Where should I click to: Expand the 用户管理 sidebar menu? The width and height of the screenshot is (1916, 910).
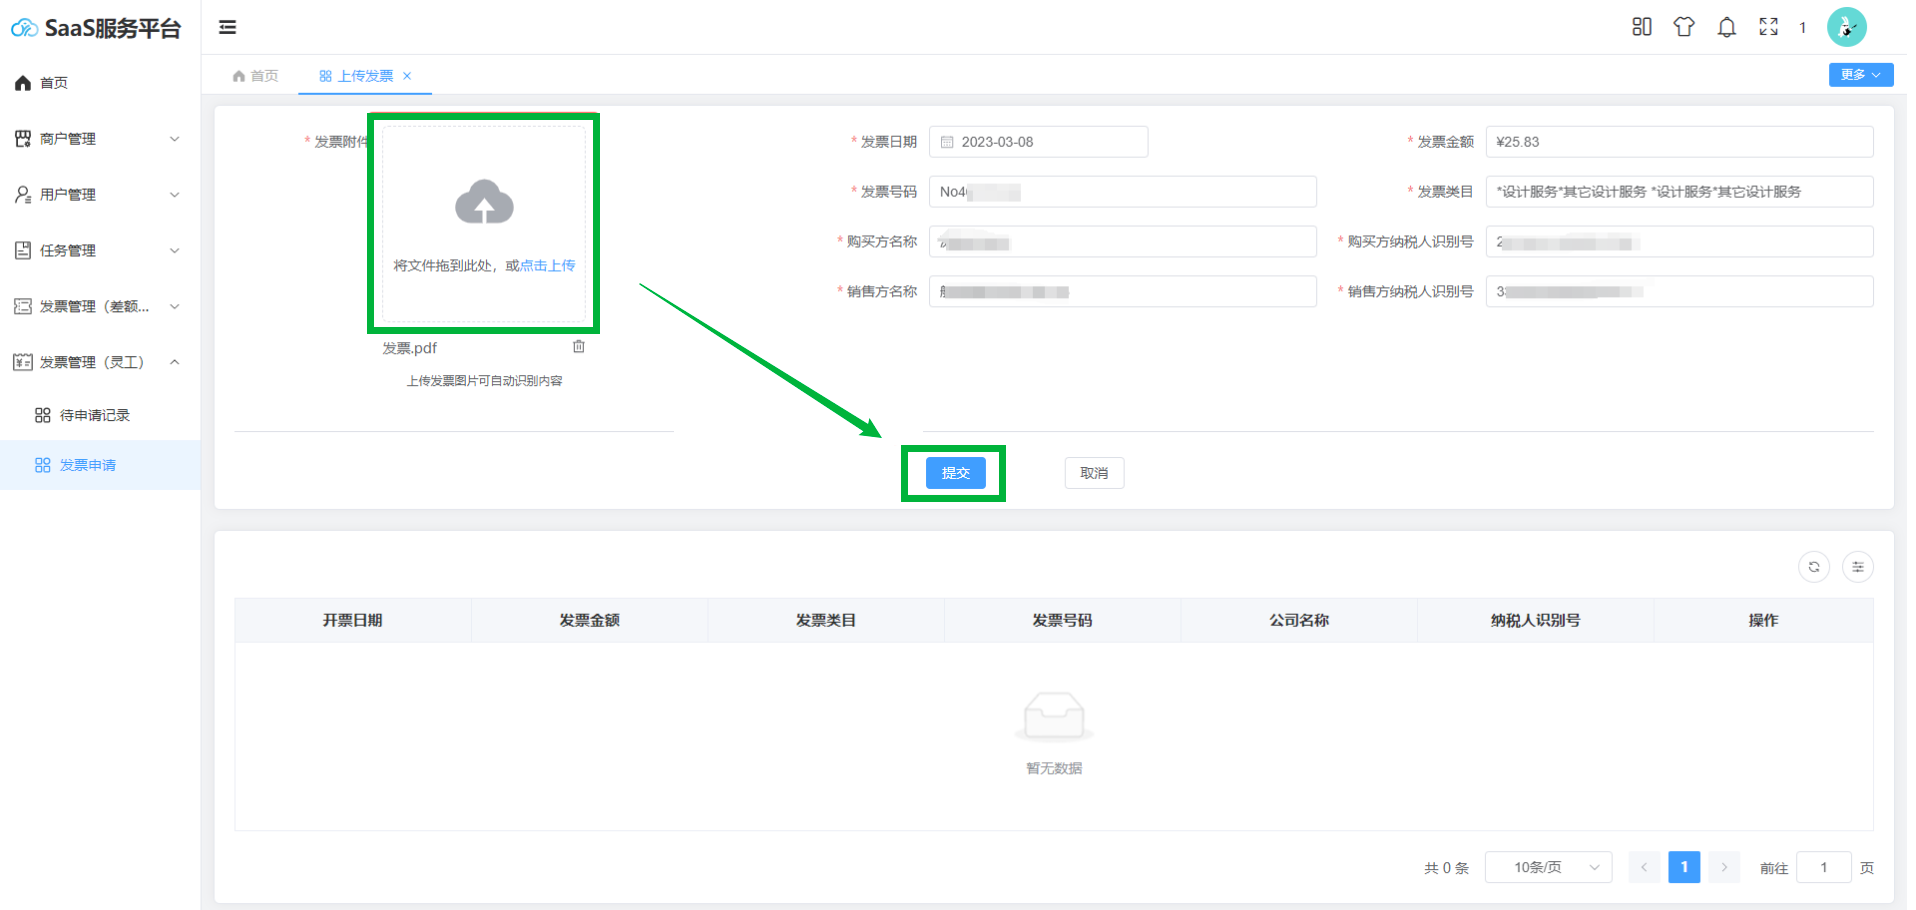(x=97, y=195)
